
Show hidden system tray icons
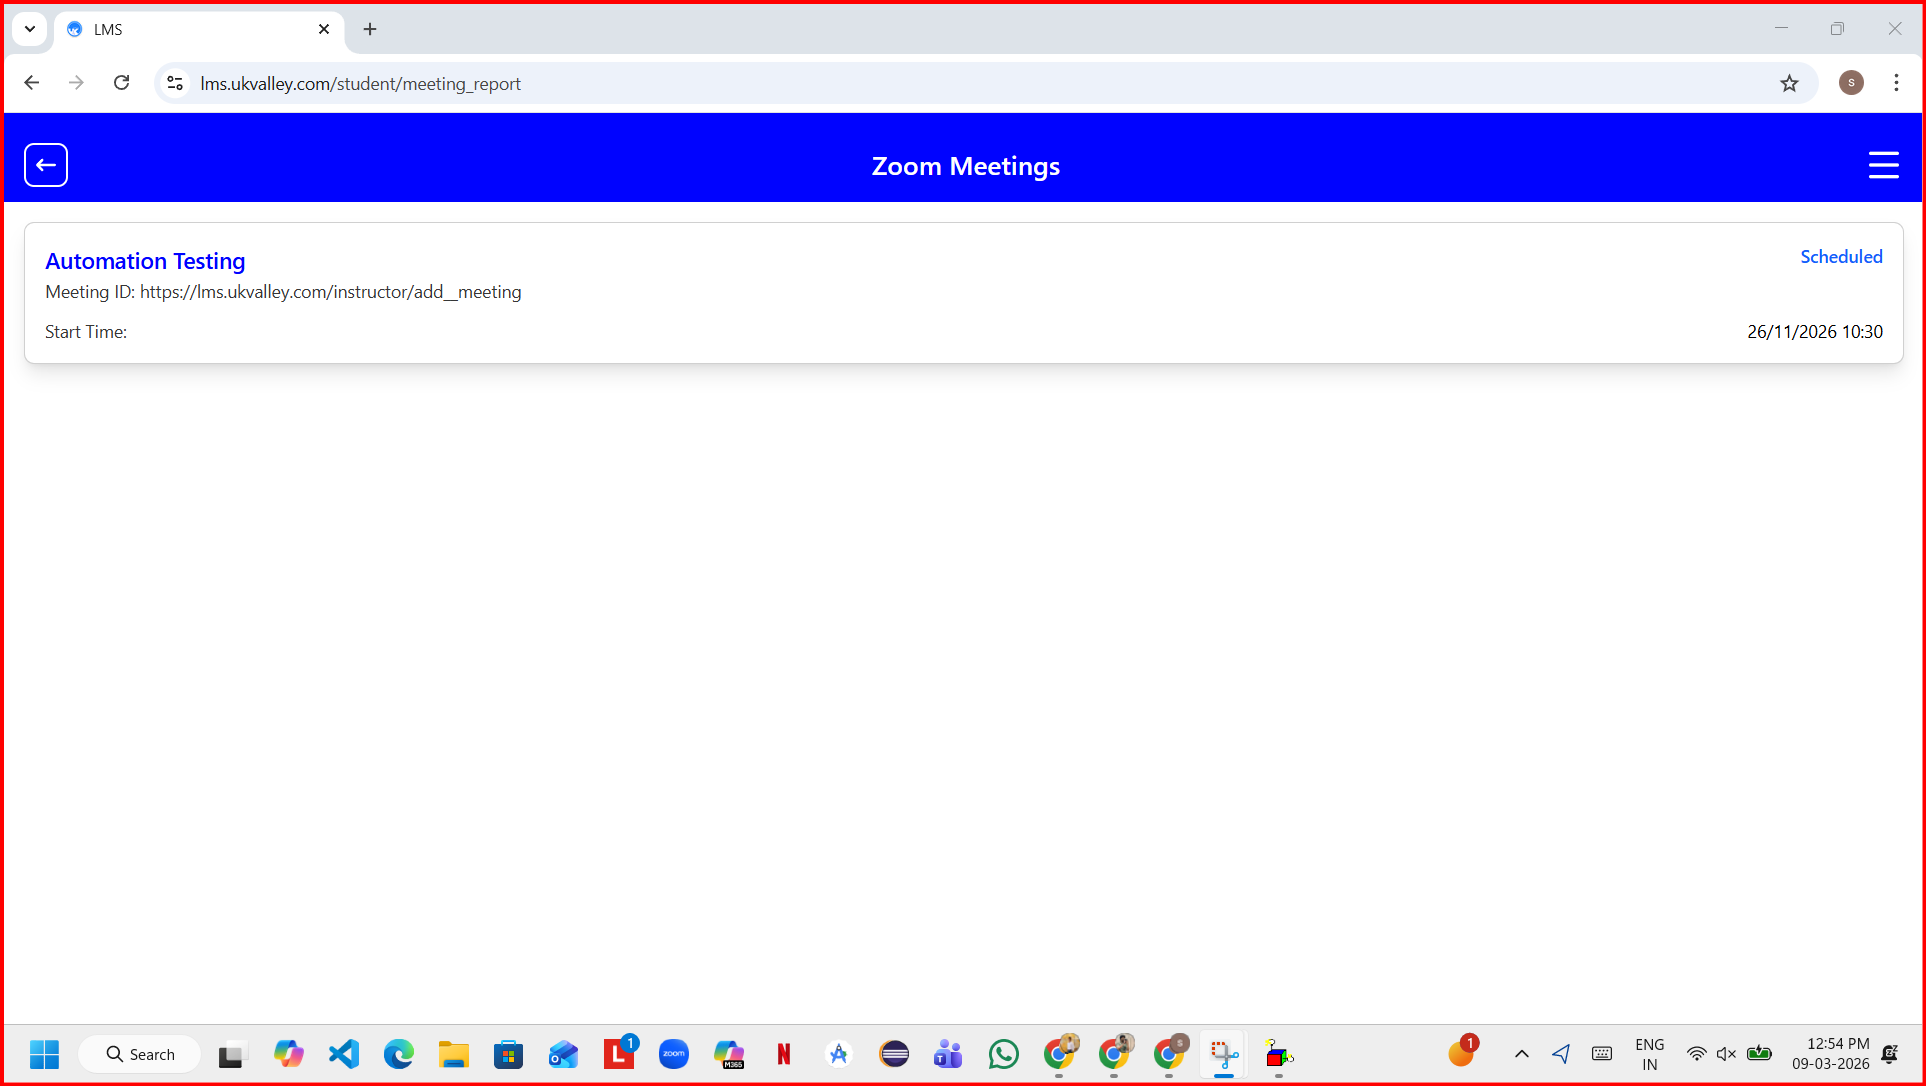click(1521, 1054)
